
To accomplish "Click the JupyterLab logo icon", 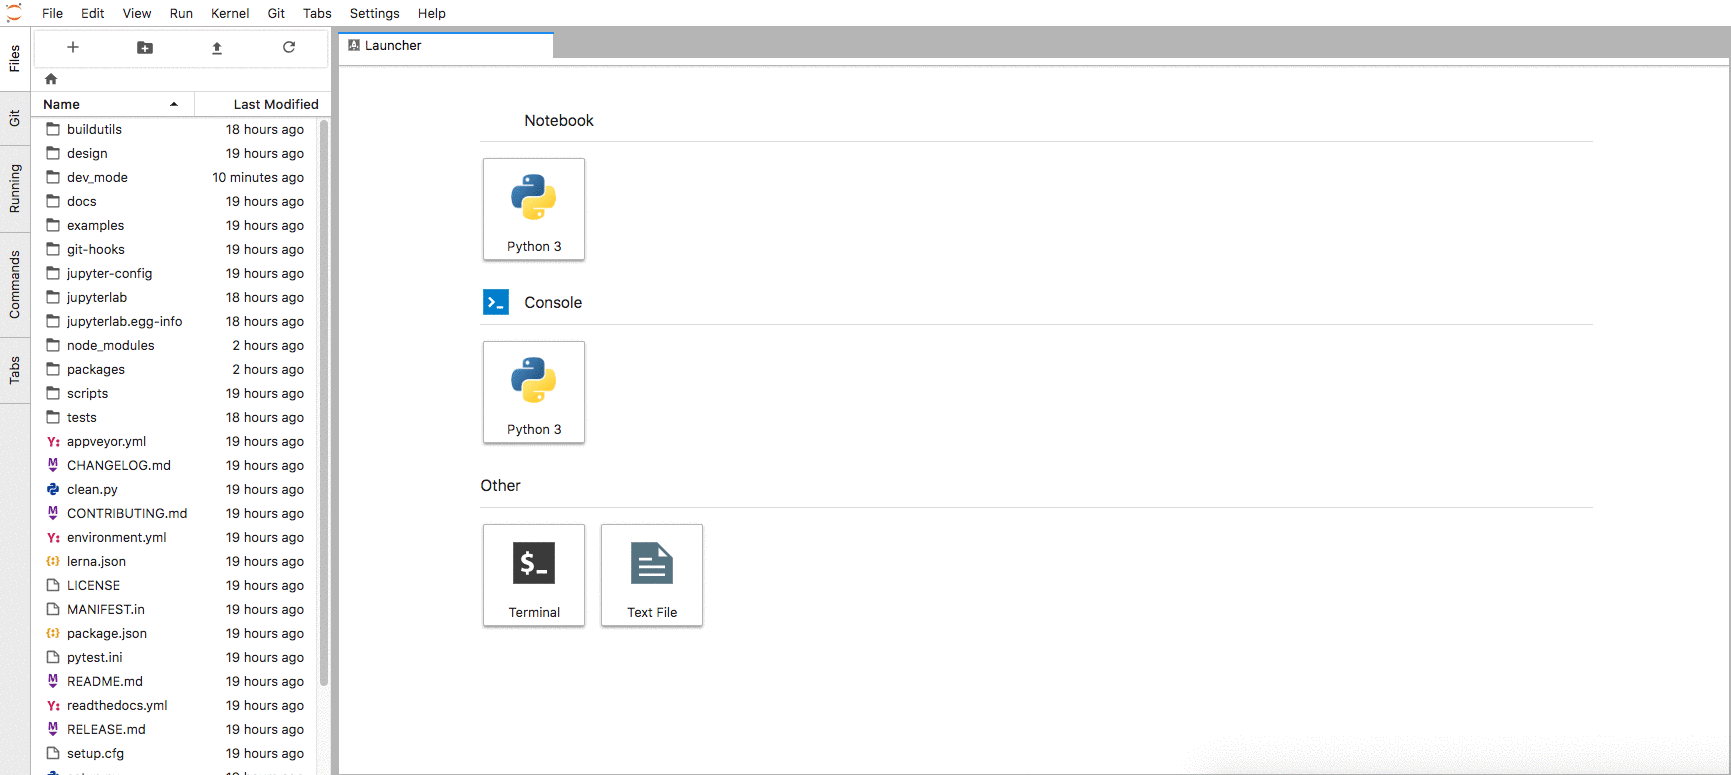I will tap(14, 13).
